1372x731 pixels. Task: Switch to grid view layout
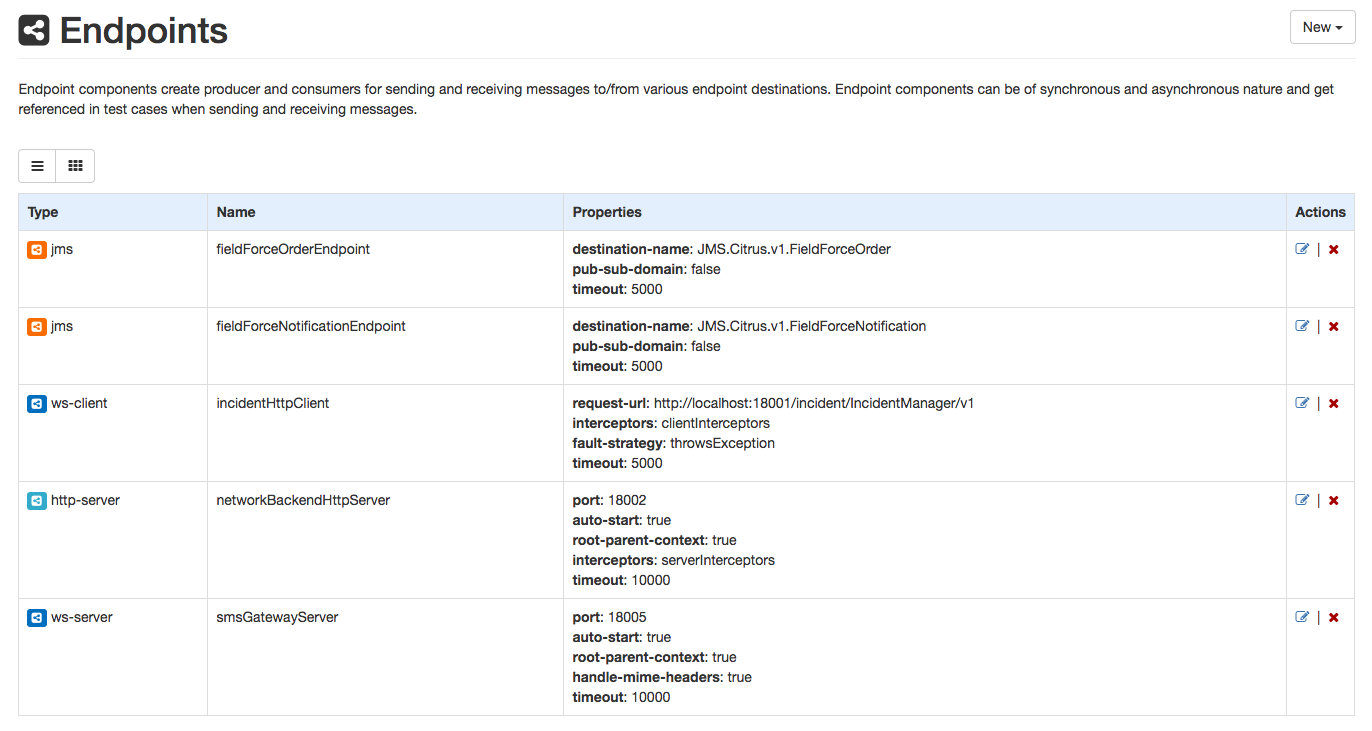[x=75, y=166]
